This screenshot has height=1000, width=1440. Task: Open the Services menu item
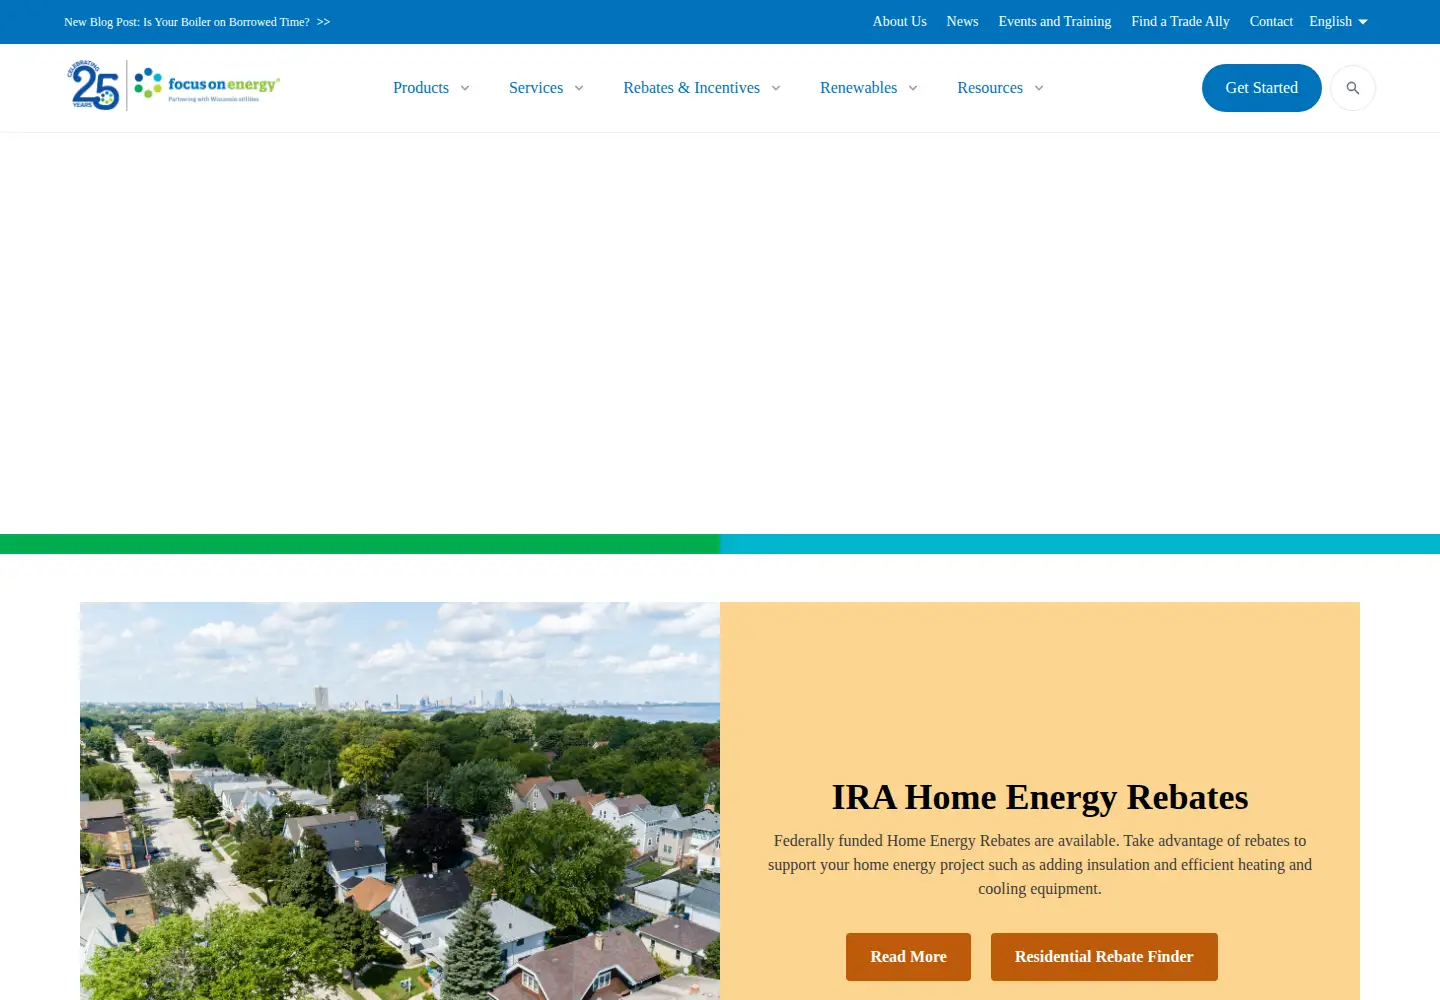pyautogui.click(x=536, y=88)
